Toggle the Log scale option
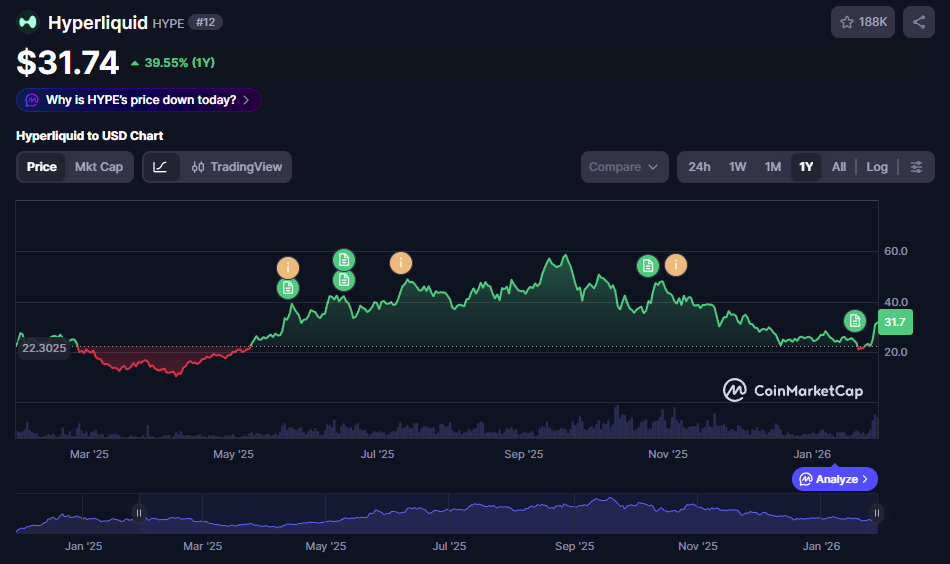The height and width of the screenshot is (564, 950). (877, 167)
